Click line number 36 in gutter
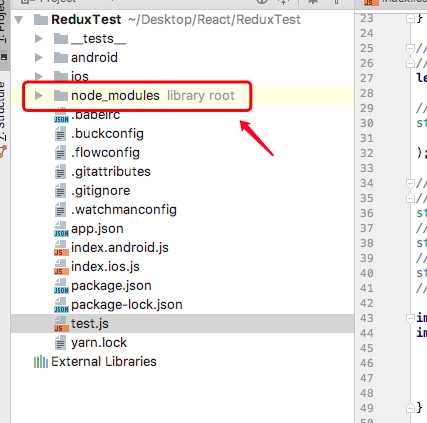 pos(367,213)
